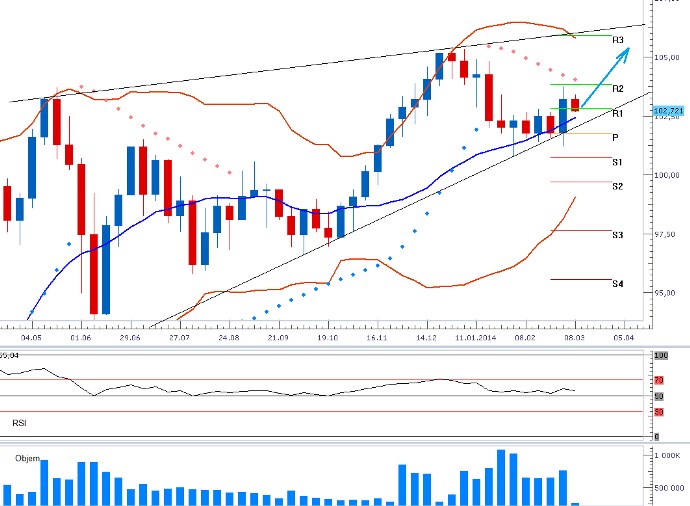This screenshot has height=506, width=690.
Task: Click the 95,00 price axis value
Action: tap(665, 293)
